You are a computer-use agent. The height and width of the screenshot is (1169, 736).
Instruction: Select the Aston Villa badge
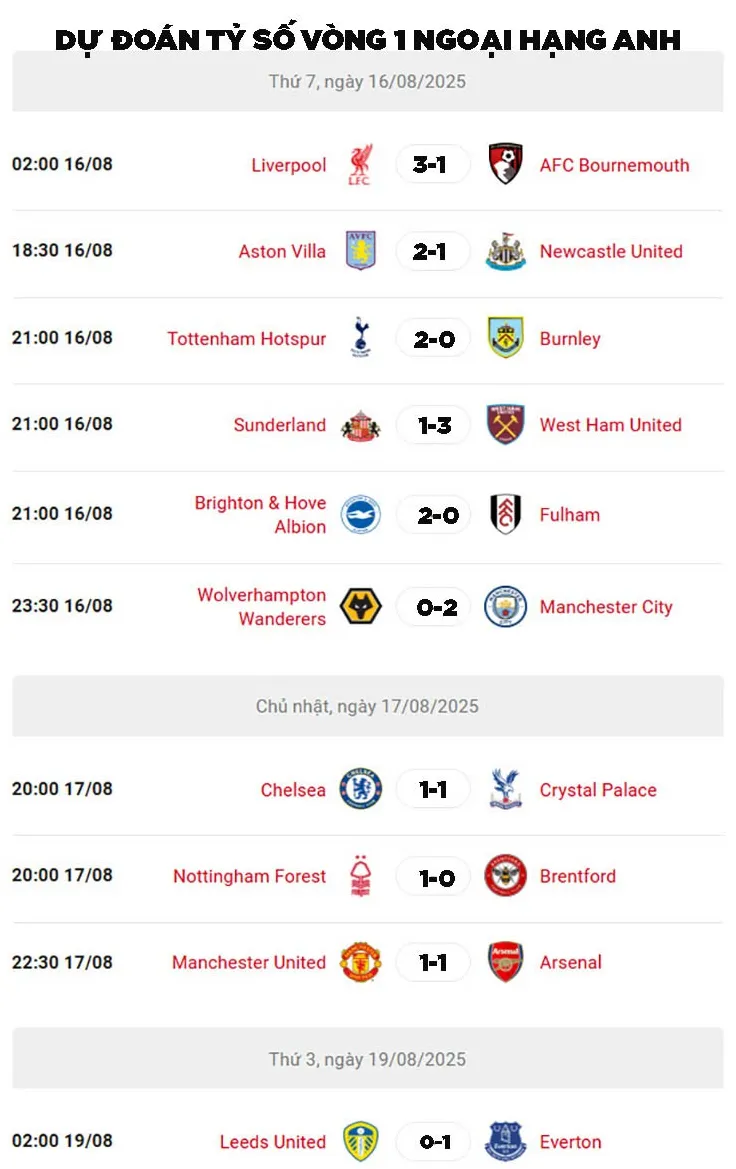point(360,251)
